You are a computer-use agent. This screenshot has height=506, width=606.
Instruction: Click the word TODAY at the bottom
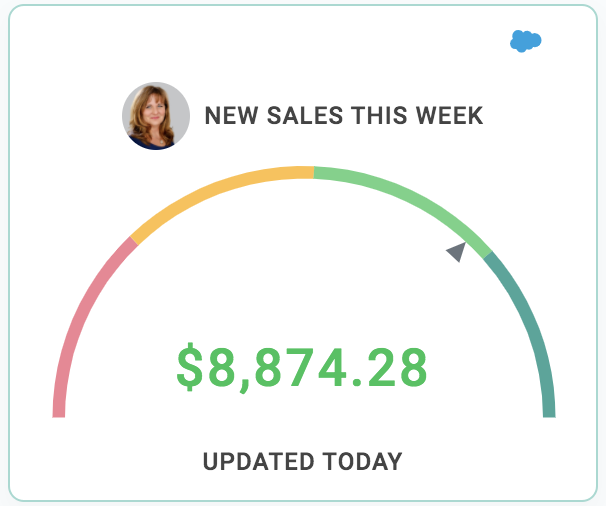[363, 461]
